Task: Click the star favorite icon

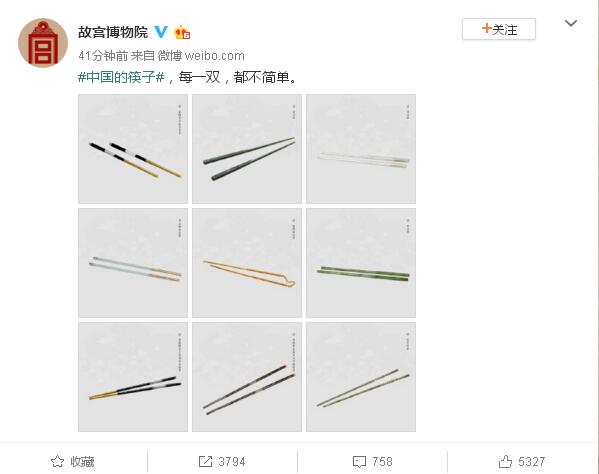Action: coord(57,461)
